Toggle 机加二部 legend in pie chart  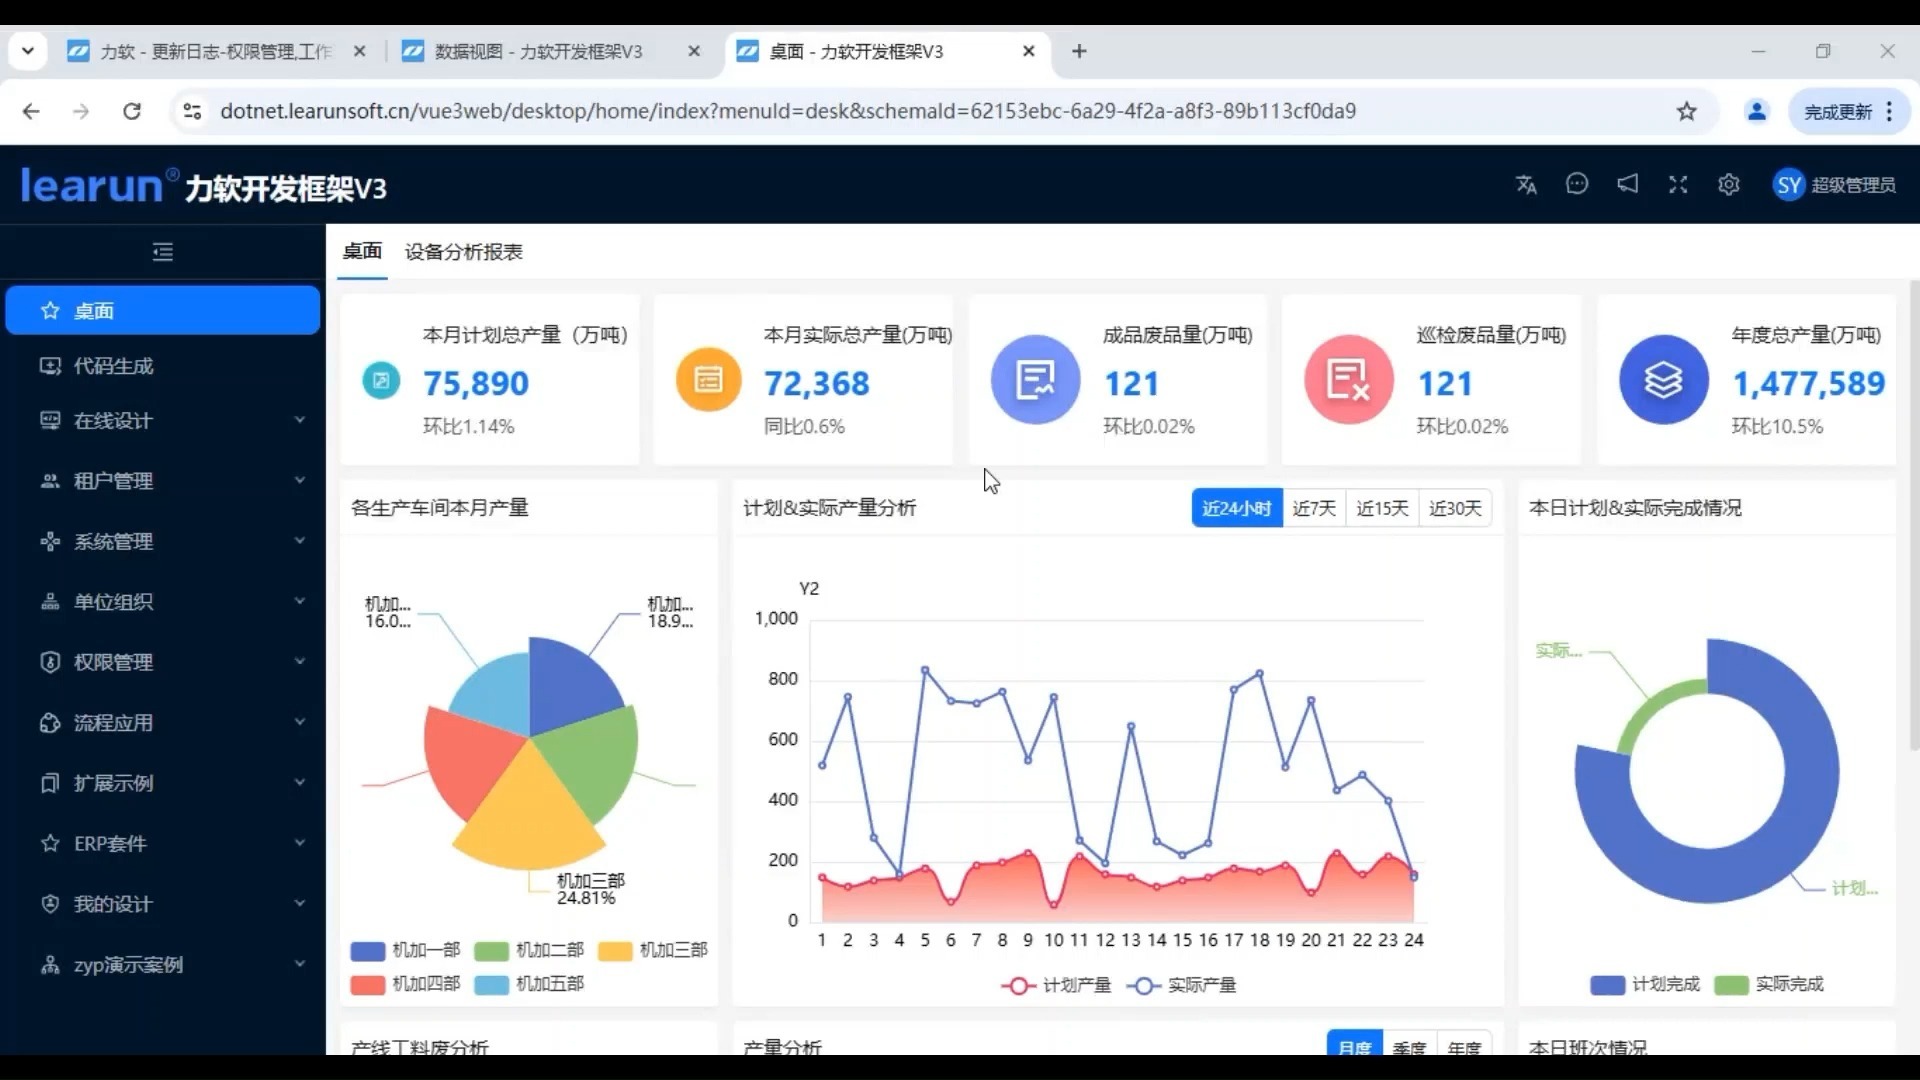point(529,950)
